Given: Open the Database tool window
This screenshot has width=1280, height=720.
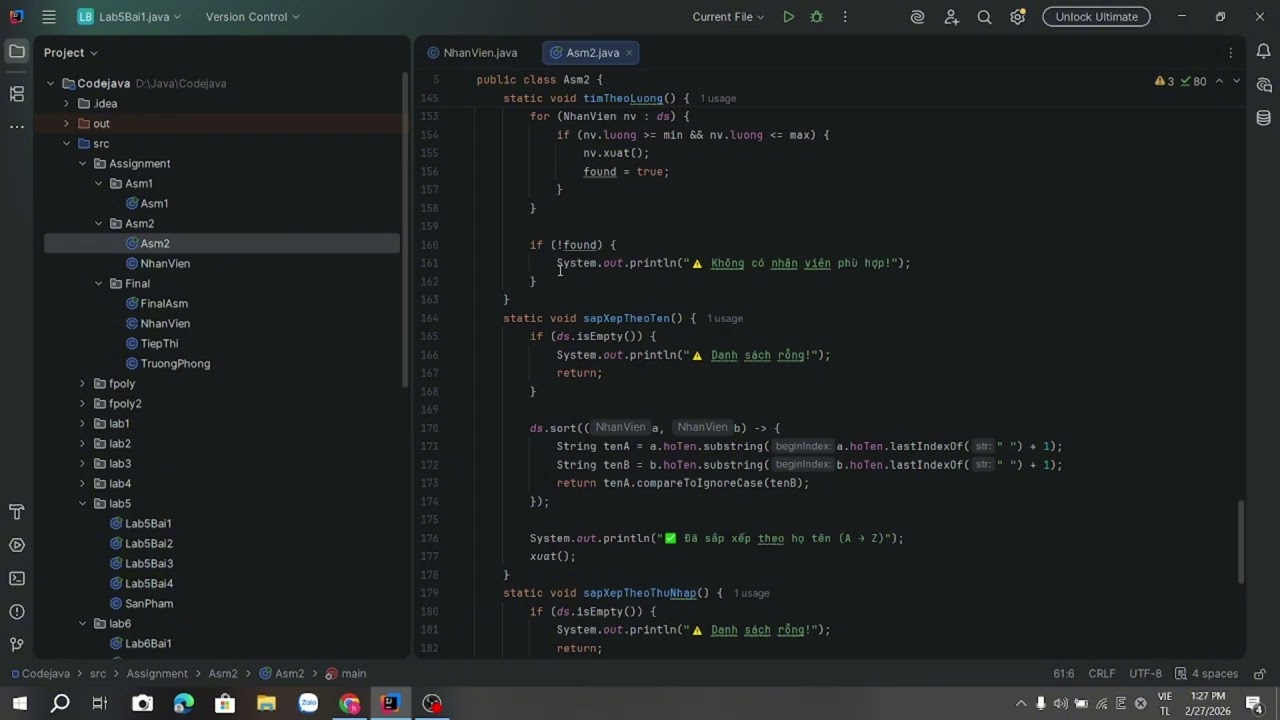Looking at the screenshot, I should click(x=1263, y=118).
